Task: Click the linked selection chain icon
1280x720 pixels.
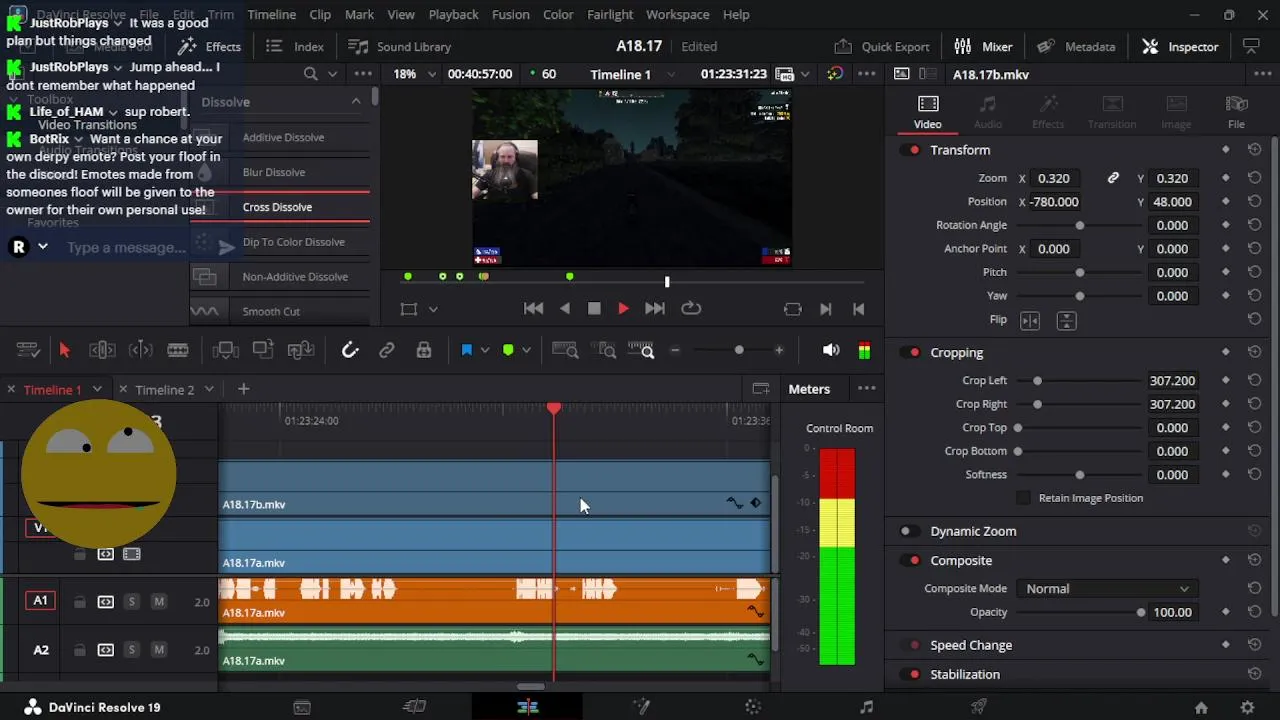Action: click(x=386, y=350)
